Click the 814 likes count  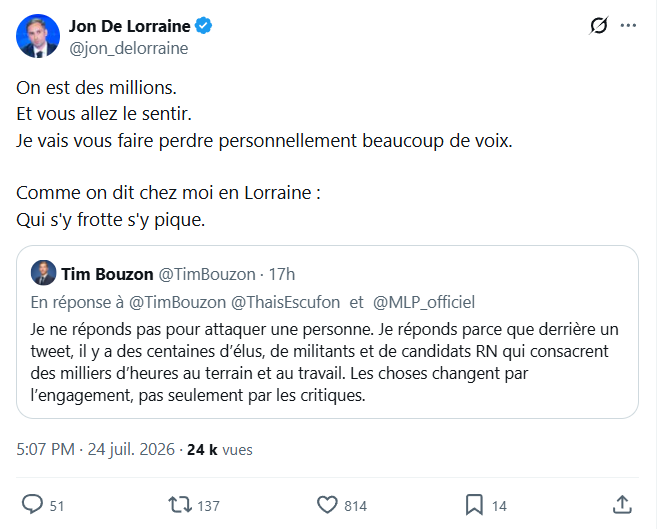[x=355, y=506]
